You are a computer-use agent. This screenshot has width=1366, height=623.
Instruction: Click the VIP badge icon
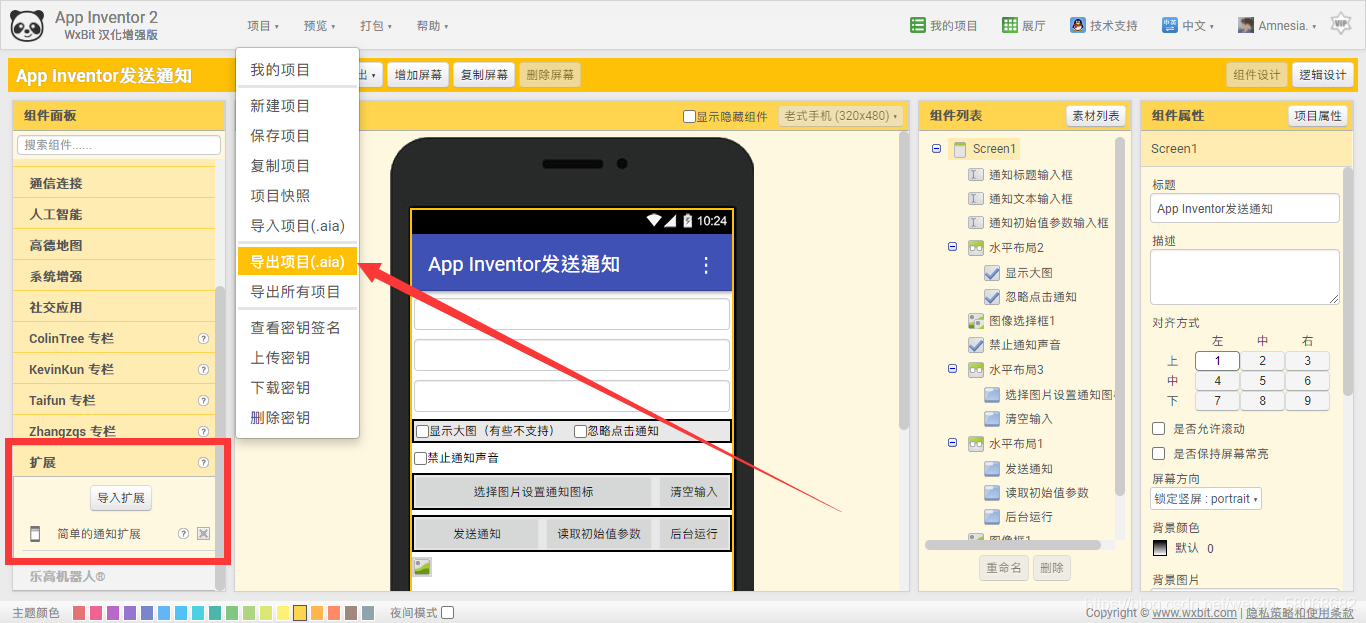point(1341,24)
